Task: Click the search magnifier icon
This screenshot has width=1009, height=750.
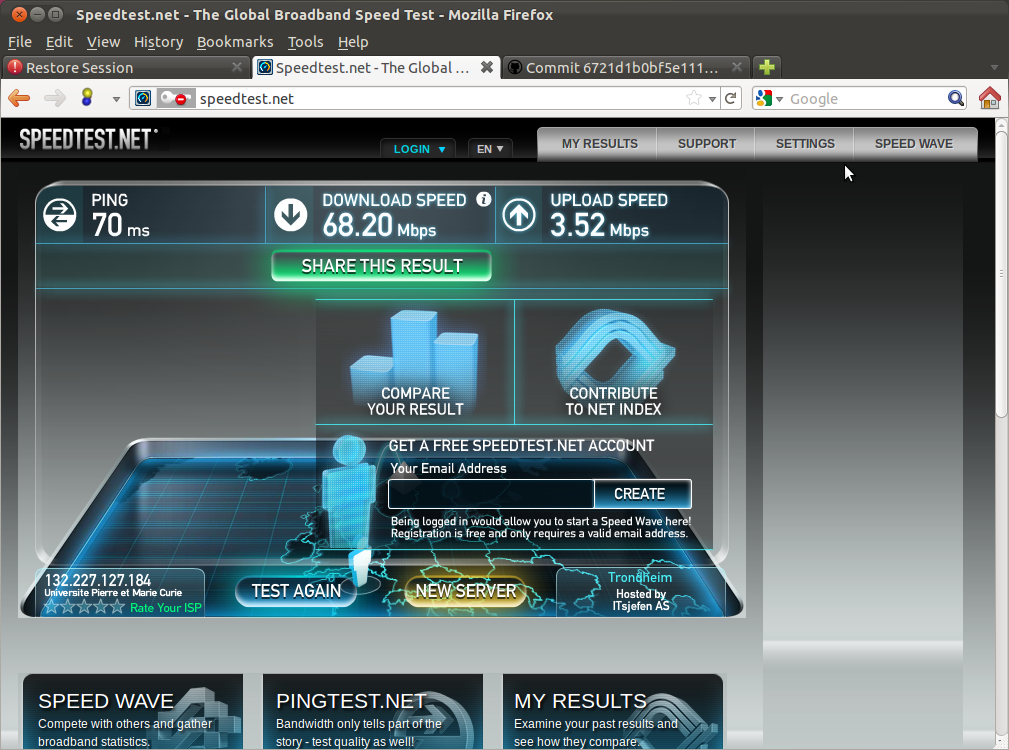Action: click(x=956, y=98)
